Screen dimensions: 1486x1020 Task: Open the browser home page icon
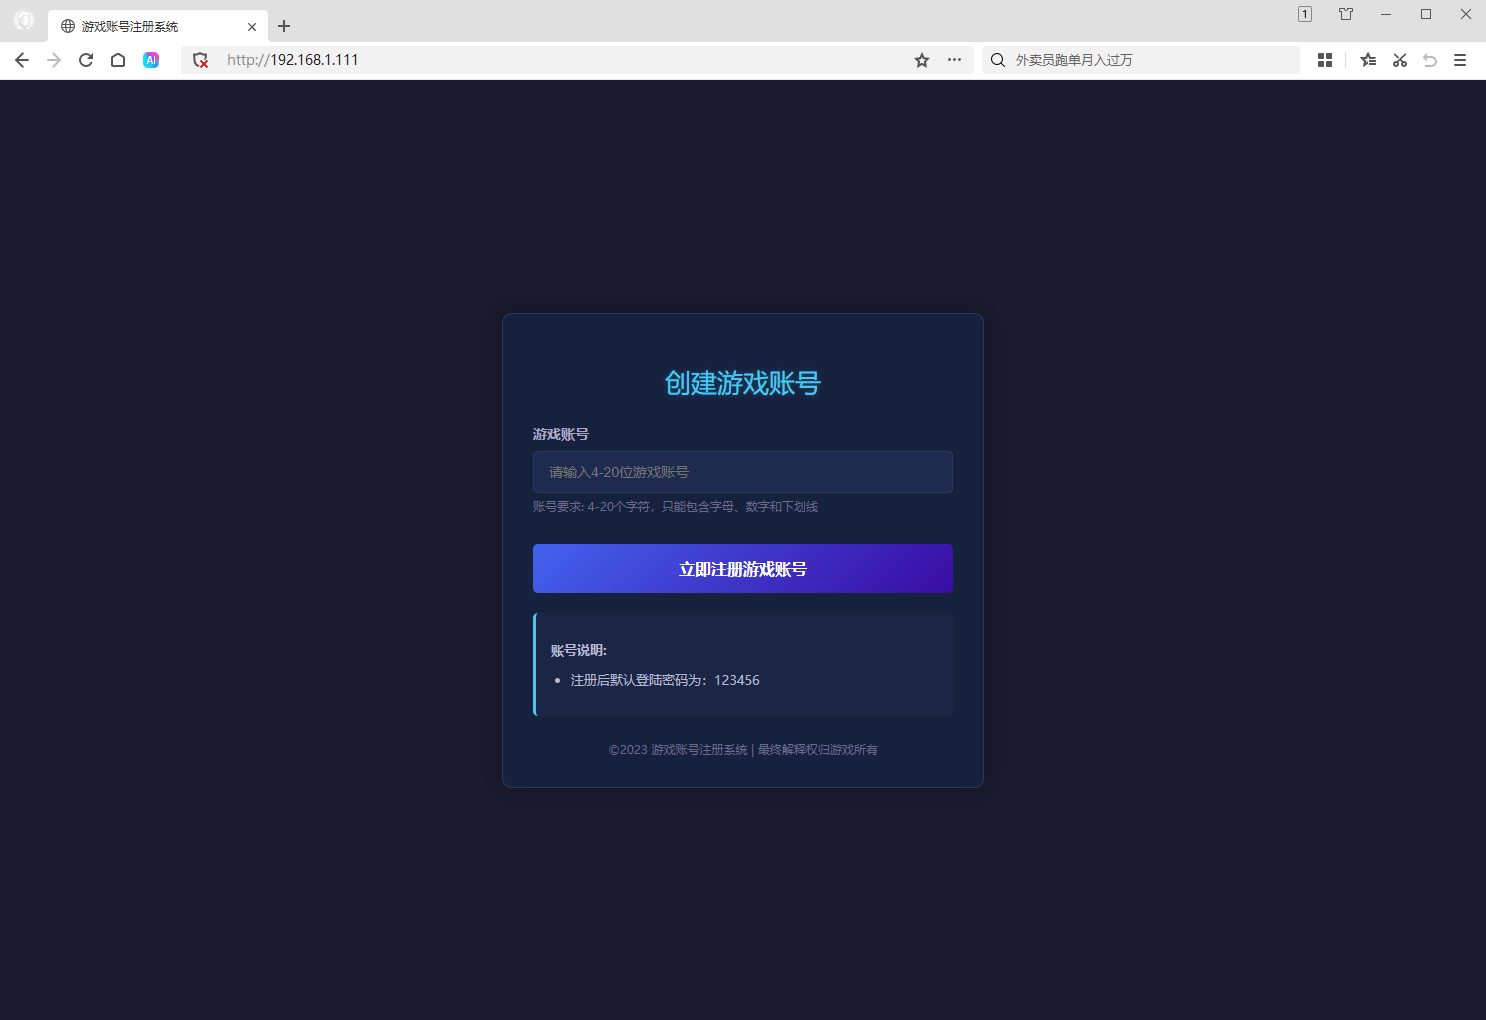click(117, 60)
